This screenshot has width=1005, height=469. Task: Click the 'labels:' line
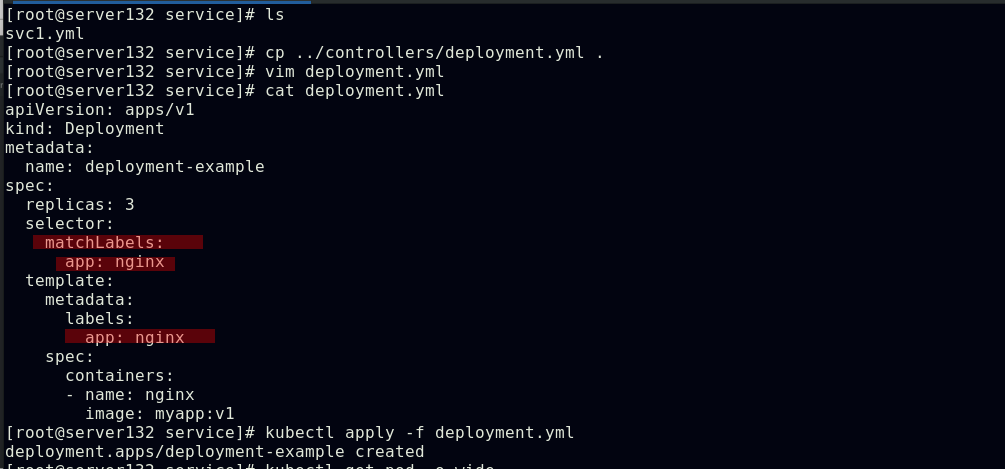(99, 319)
